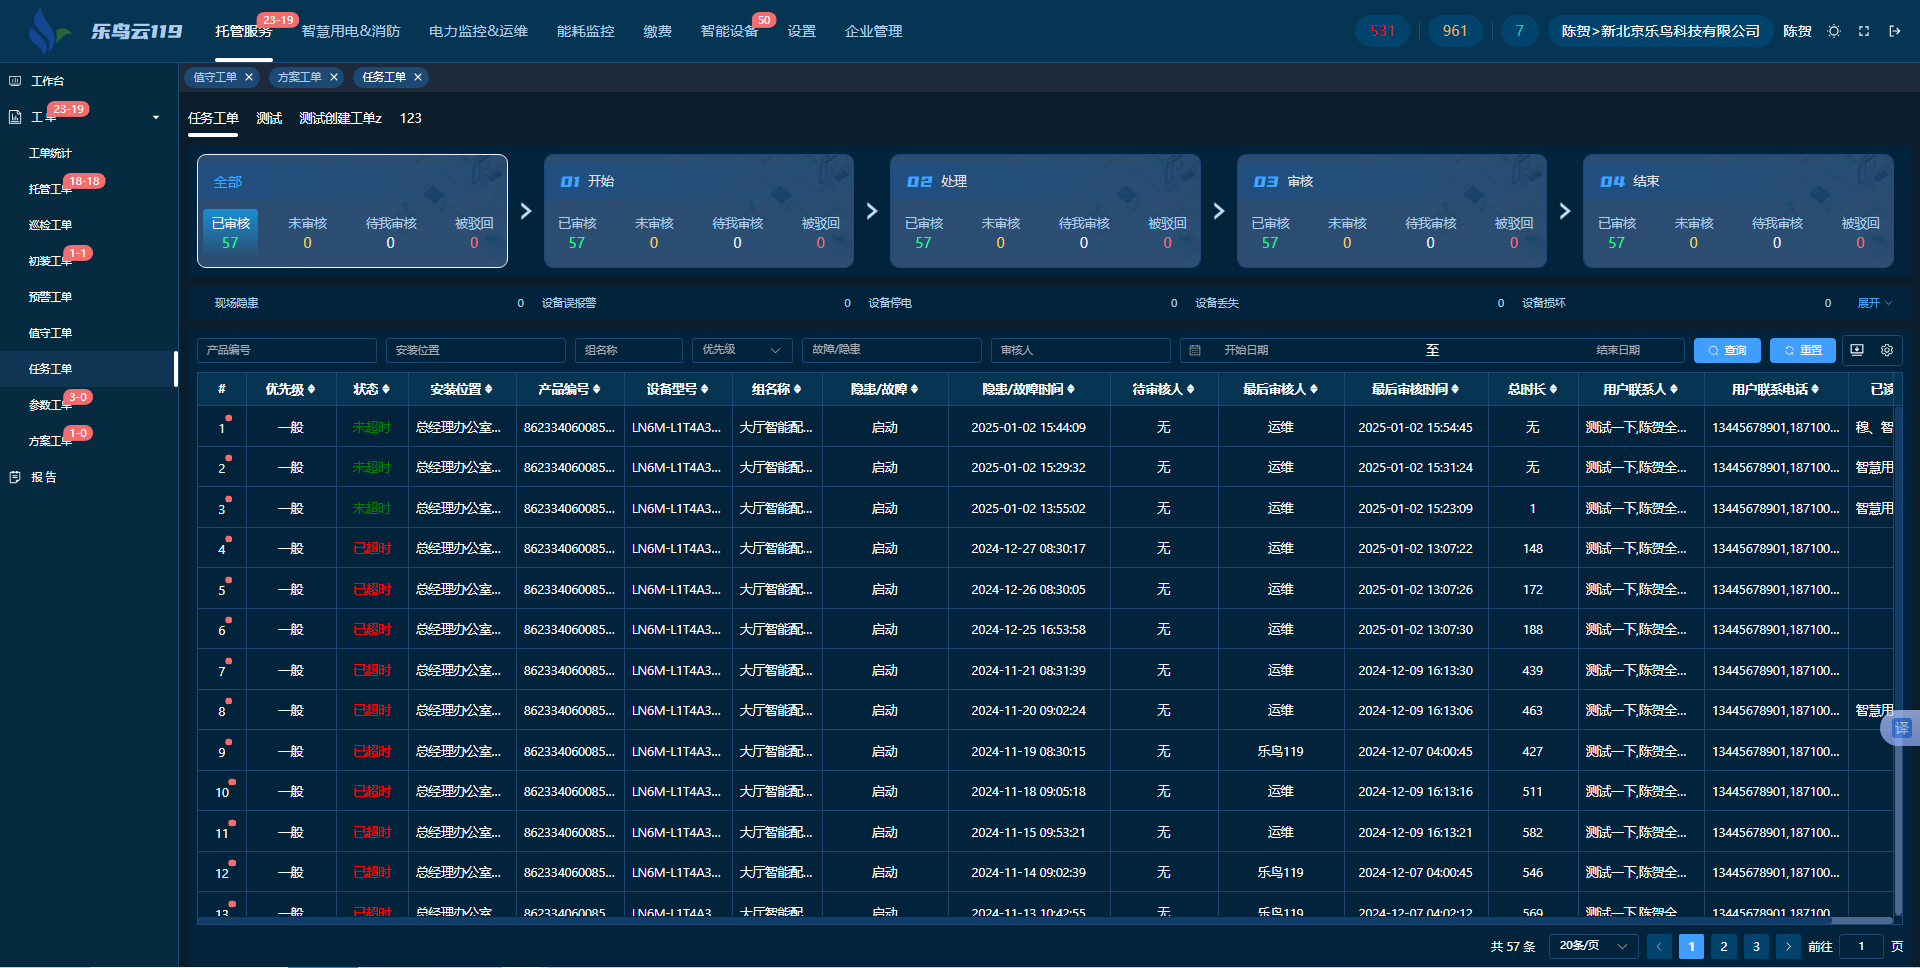1920x968 pixels.
Task: Go to next page arrow
Action: (x=1788, y=946)
